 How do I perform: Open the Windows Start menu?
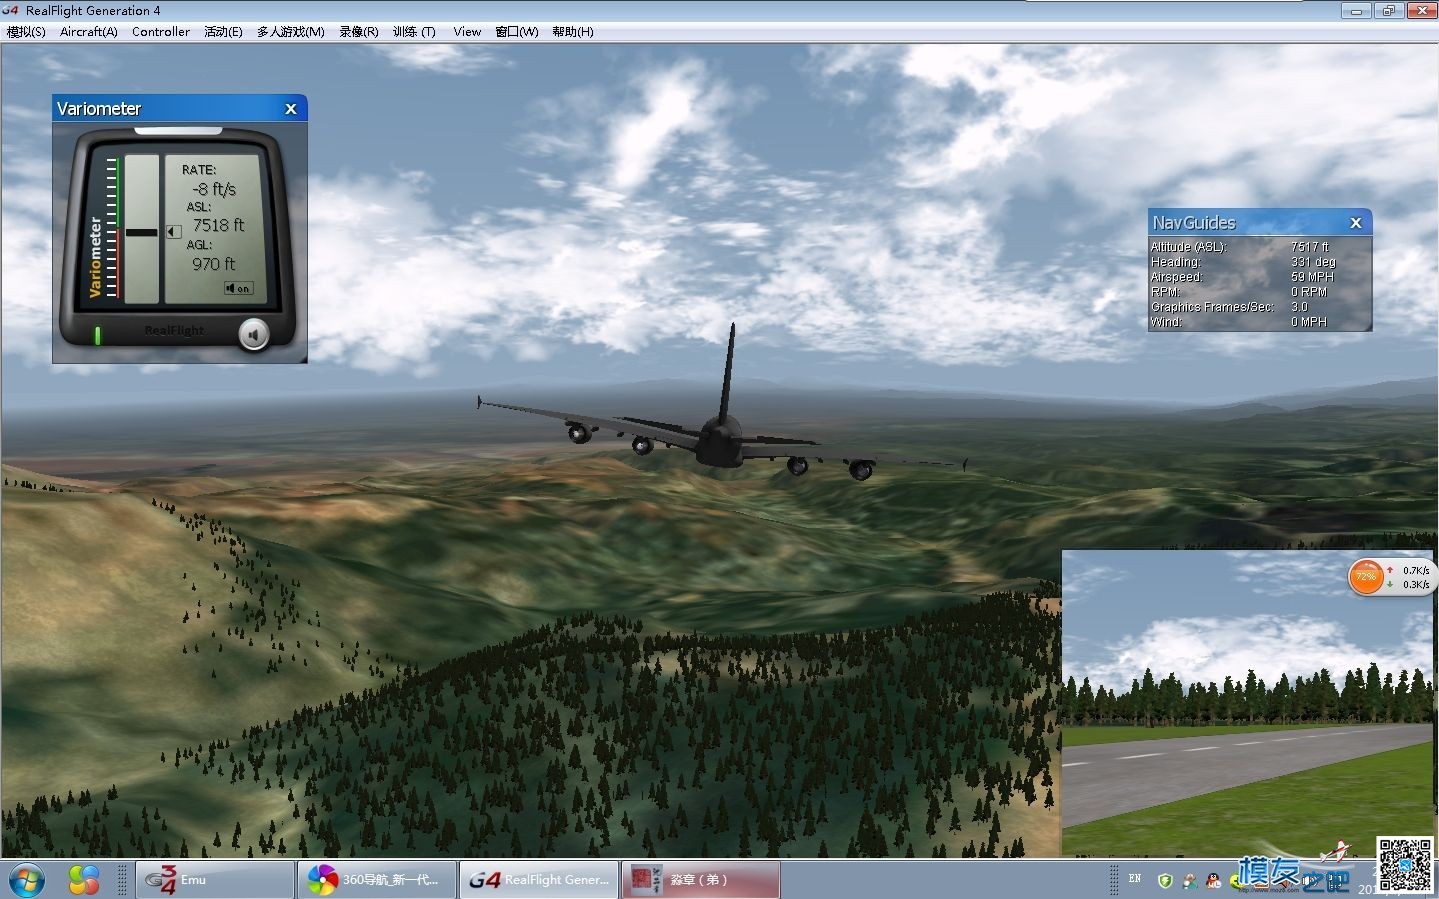(27, 880)
